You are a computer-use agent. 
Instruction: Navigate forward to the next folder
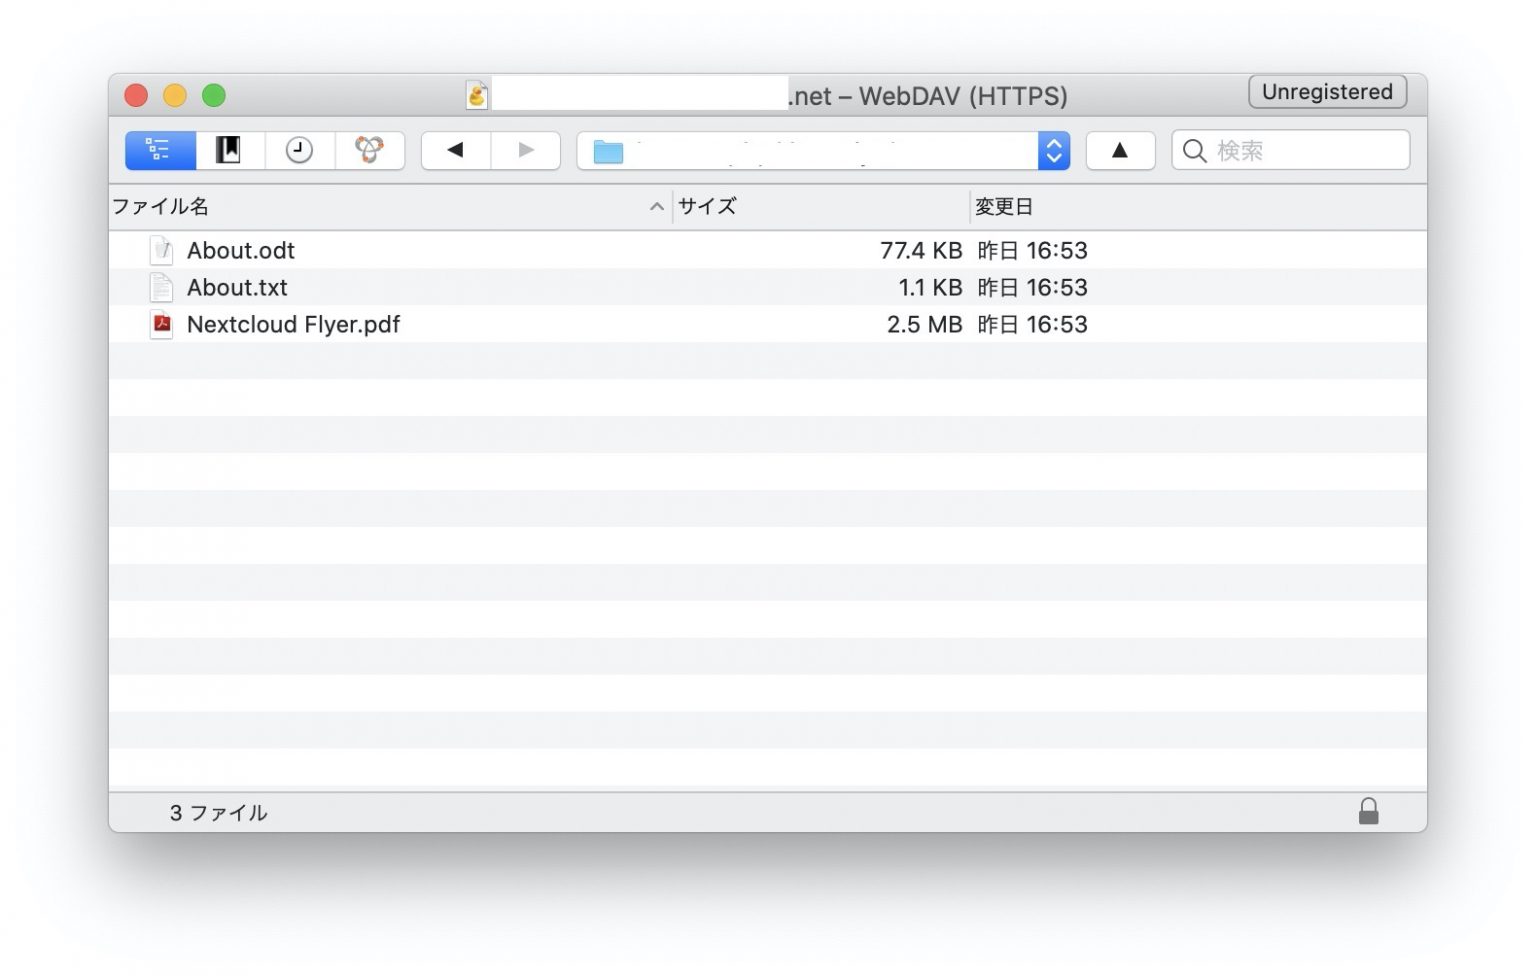(x=525, y=151)
